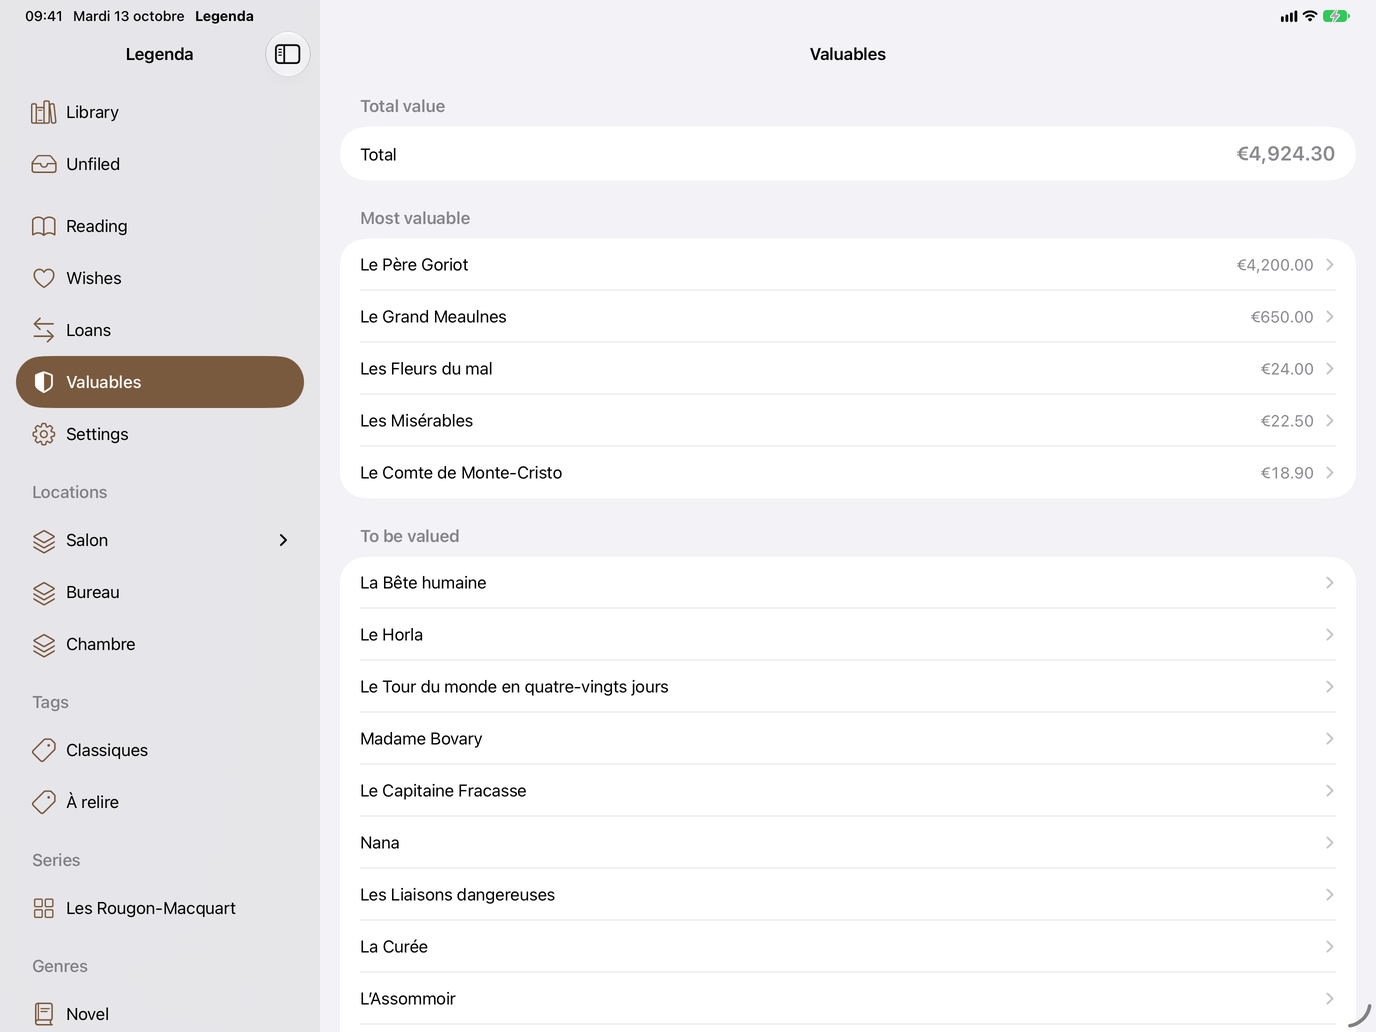Click the Novel genre book icon
The width and height of the screenshot is (1376, 1032).
[44, 1014]
